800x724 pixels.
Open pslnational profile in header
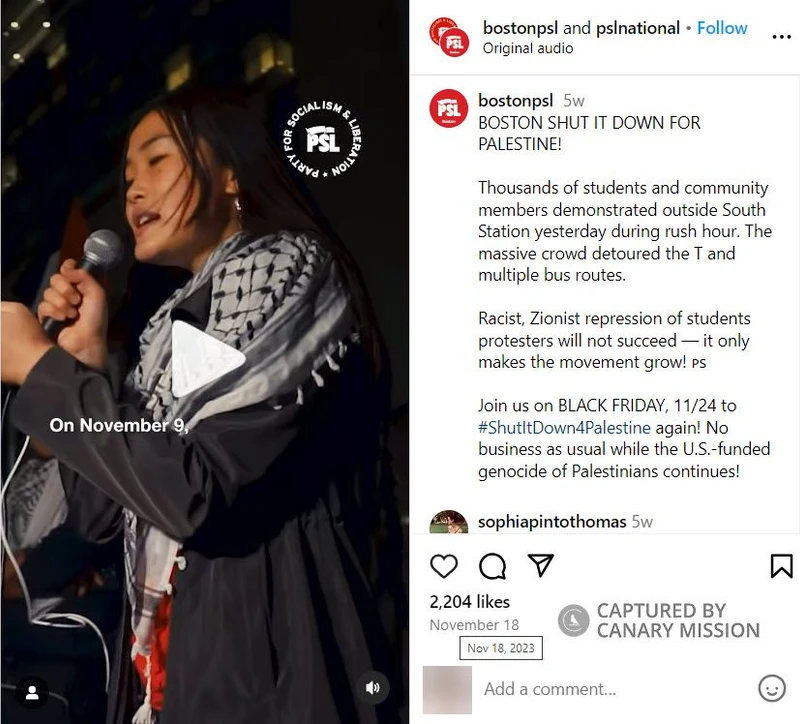click(638, 28)
